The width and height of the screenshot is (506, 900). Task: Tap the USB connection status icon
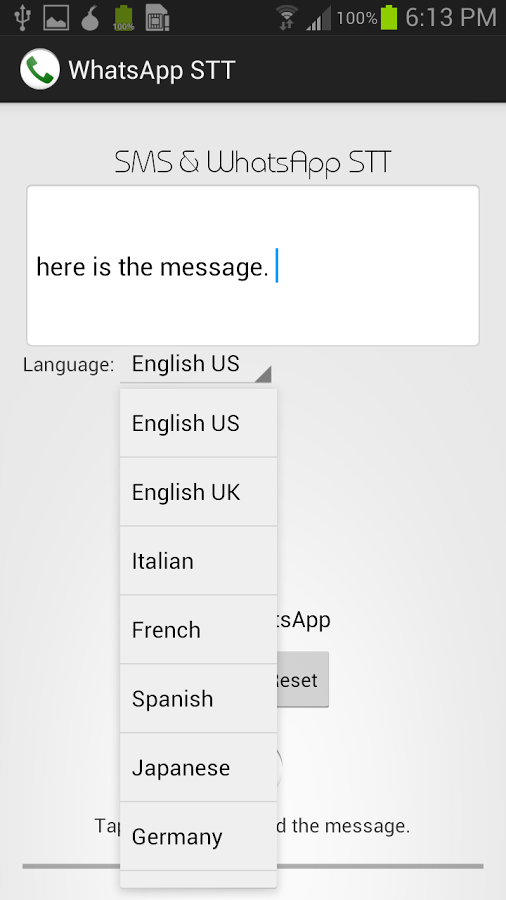[22, 17]
